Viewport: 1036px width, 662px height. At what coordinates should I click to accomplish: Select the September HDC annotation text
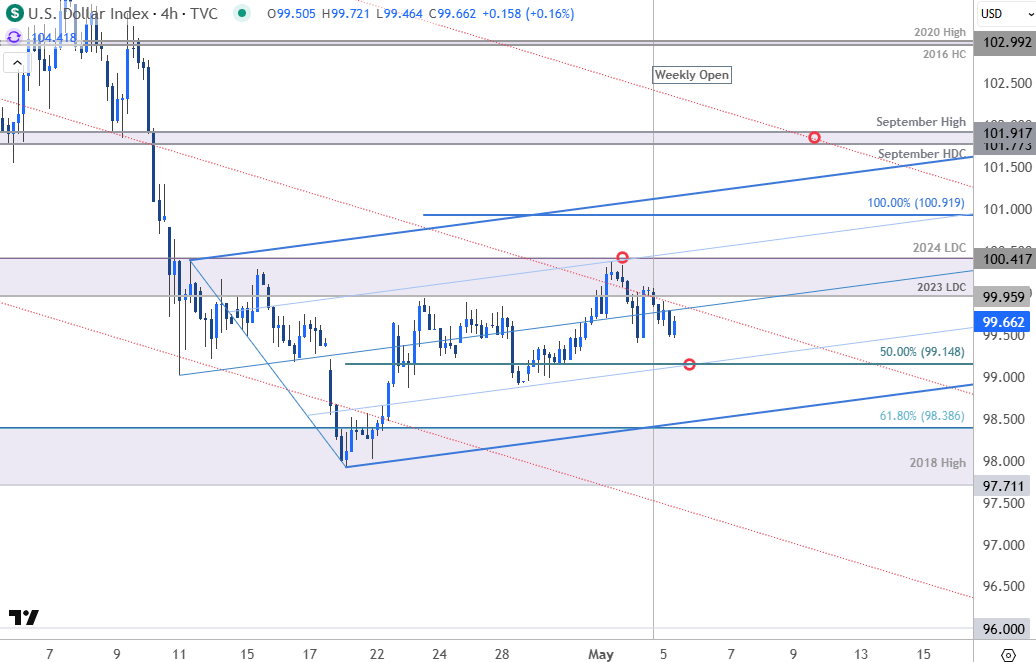(922, 153)
